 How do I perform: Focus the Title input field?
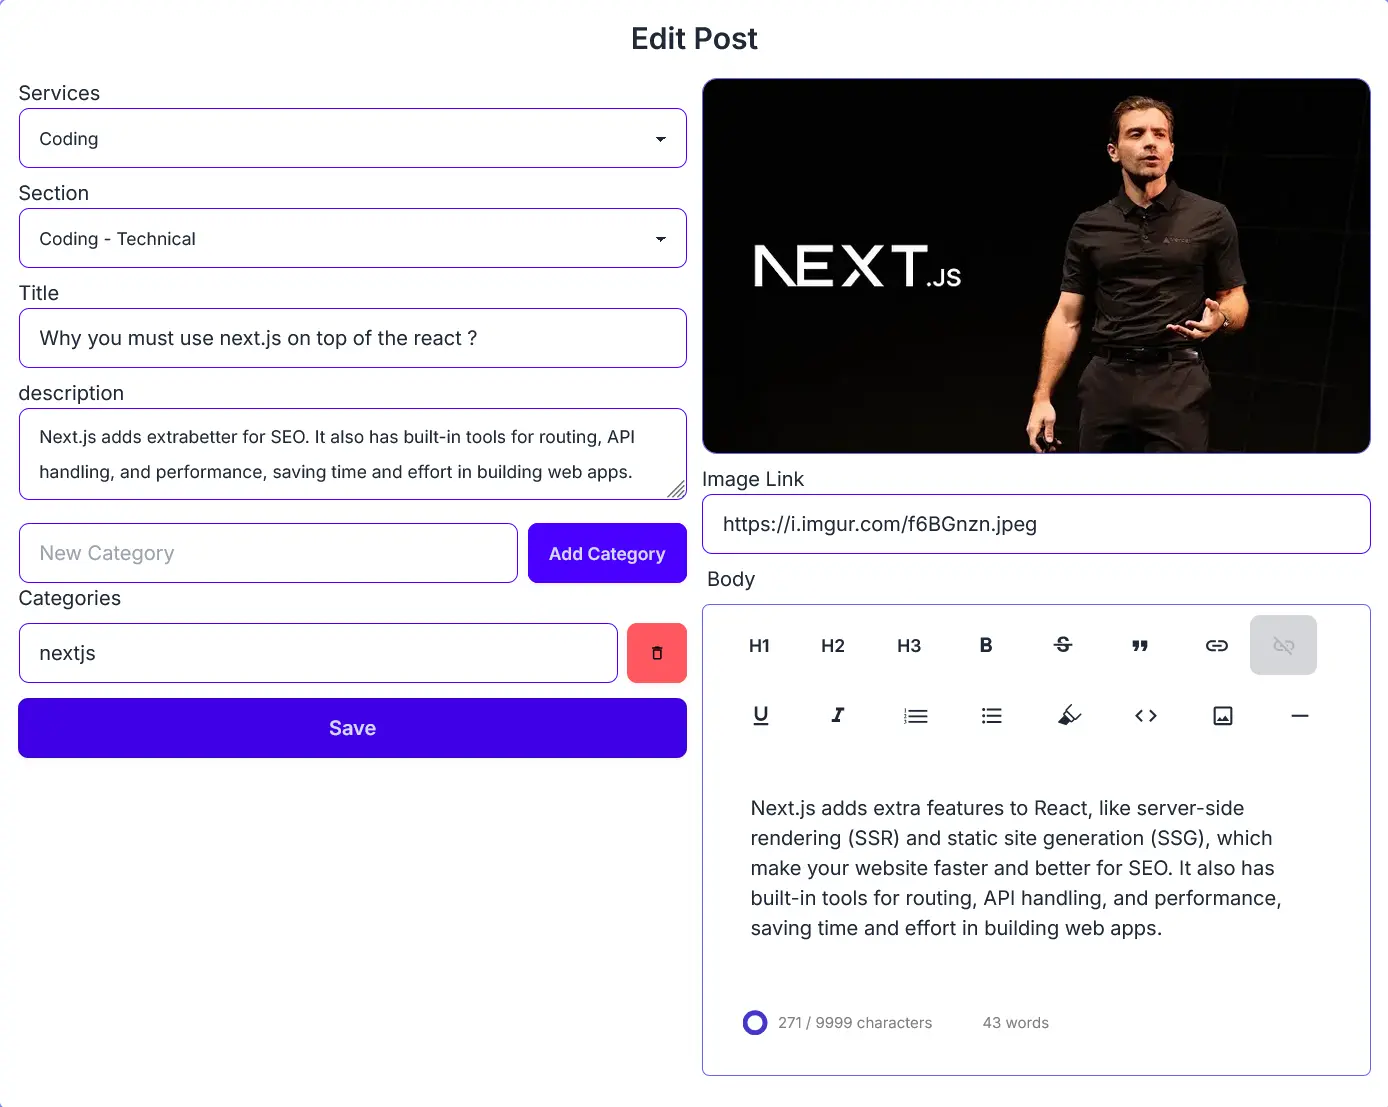(x=353, y=338)
